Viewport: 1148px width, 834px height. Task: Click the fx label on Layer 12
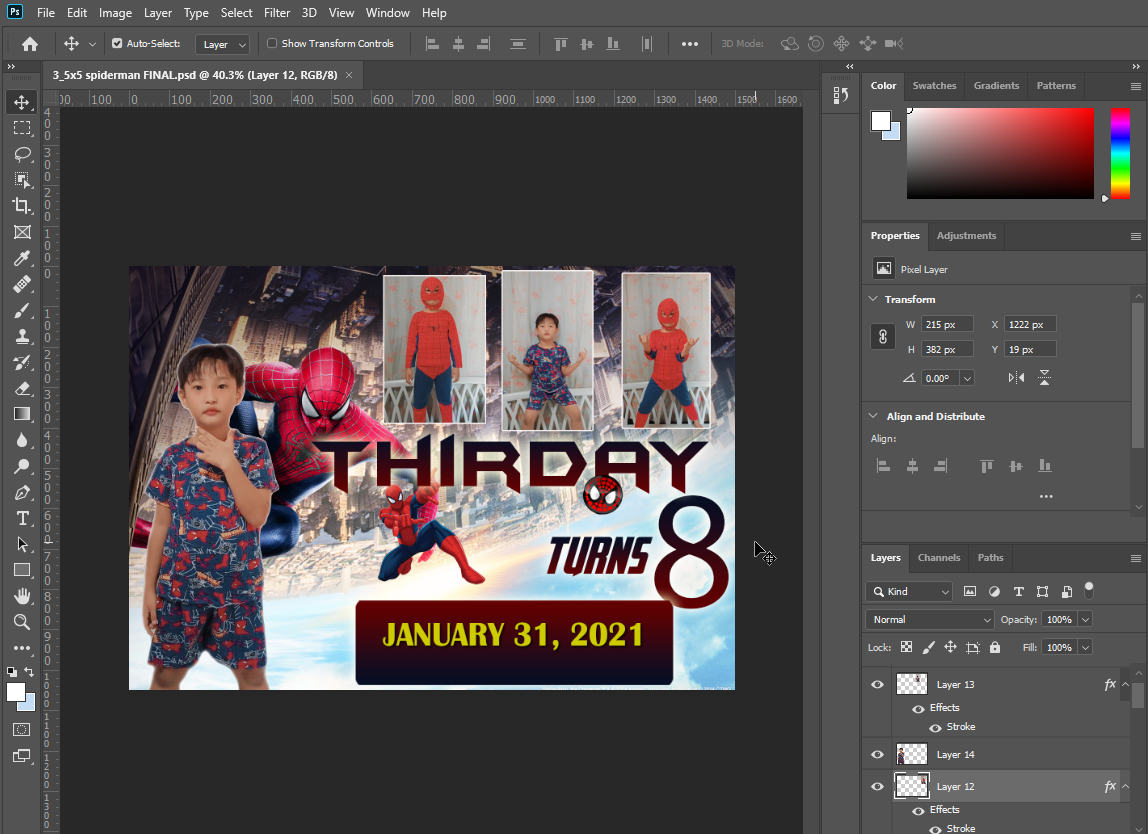point(1109,786)
